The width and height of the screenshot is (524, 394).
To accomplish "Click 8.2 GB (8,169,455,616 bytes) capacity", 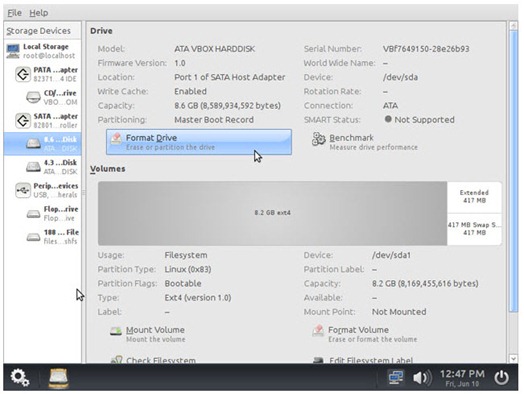I will click(x=425, y=283).
